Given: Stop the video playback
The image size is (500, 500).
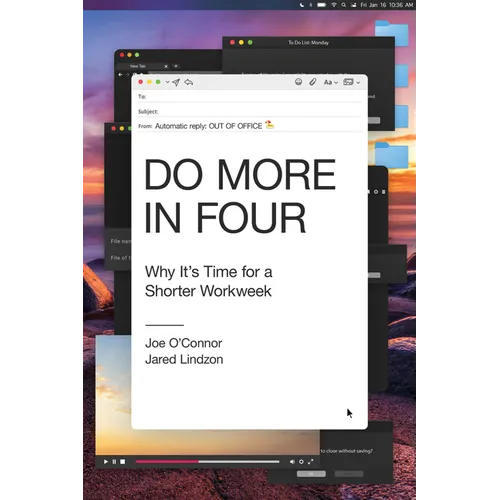Looking at the screenshot, I should point(123,462).
